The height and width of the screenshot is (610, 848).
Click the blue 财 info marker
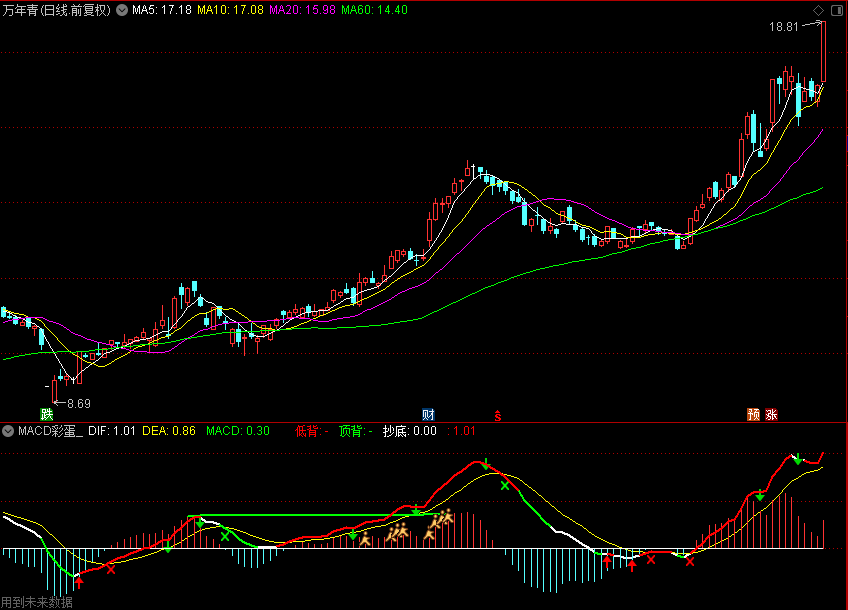pyautogui.click(x=428, y=414)
